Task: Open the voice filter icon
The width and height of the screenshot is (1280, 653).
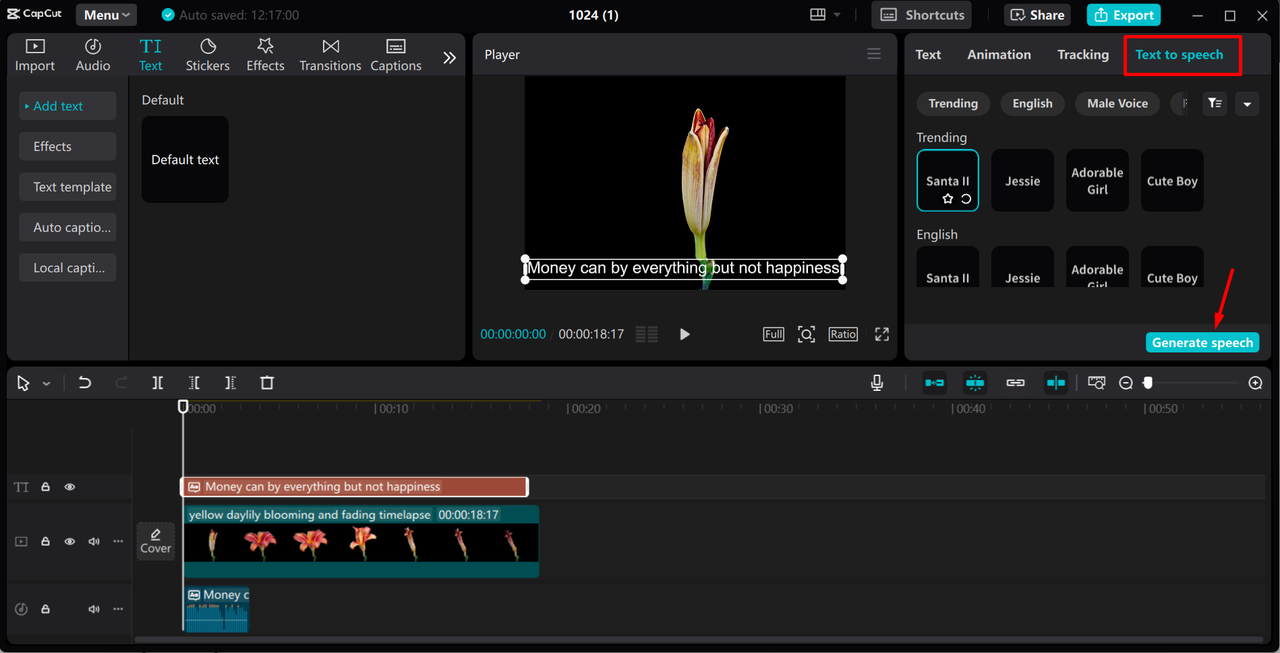Action: coord(1214,103)
